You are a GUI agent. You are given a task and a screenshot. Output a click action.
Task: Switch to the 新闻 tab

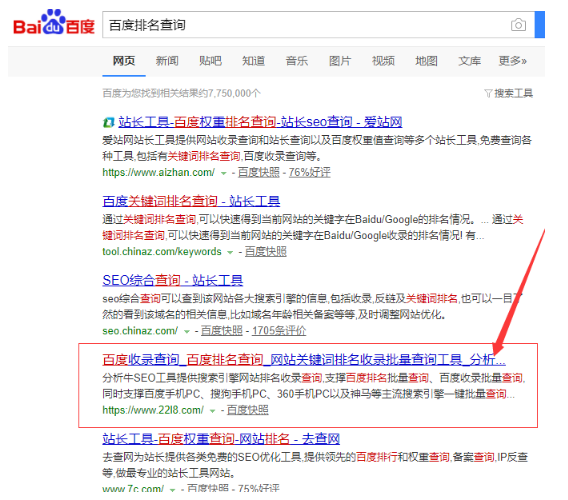pyautogui.click(x=167, y=61)
